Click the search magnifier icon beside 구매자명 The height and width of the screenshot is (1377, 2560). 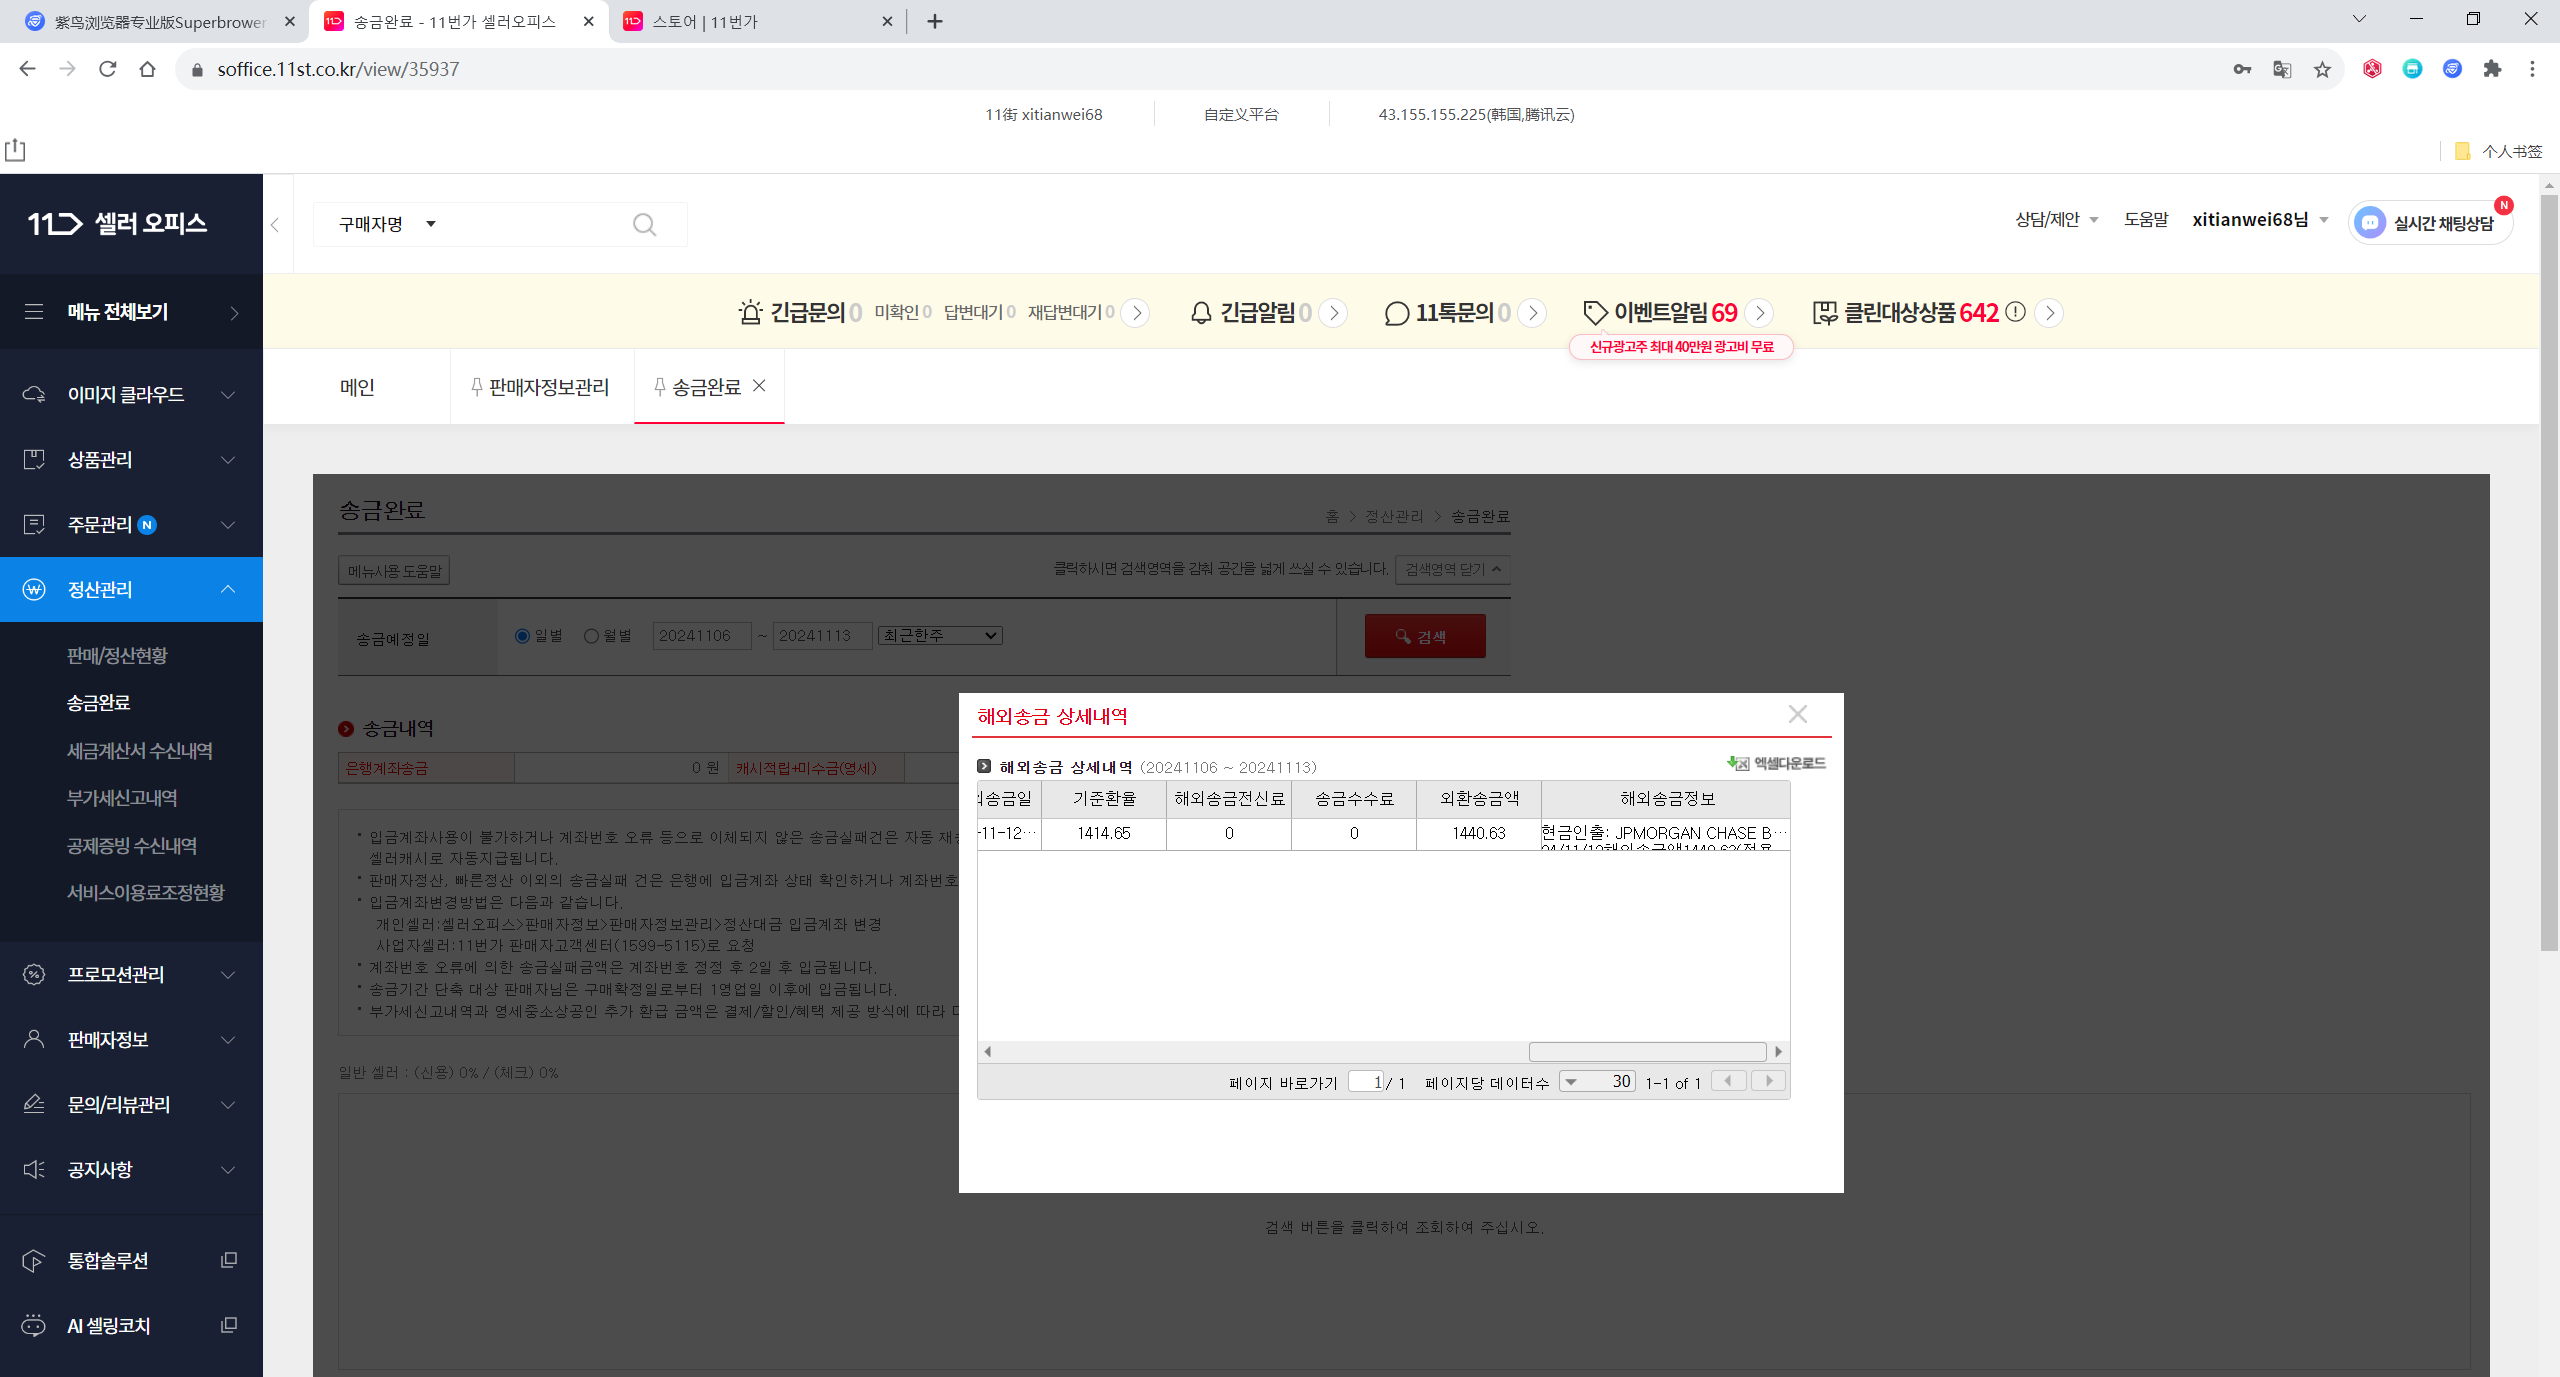tap(644, 223)
